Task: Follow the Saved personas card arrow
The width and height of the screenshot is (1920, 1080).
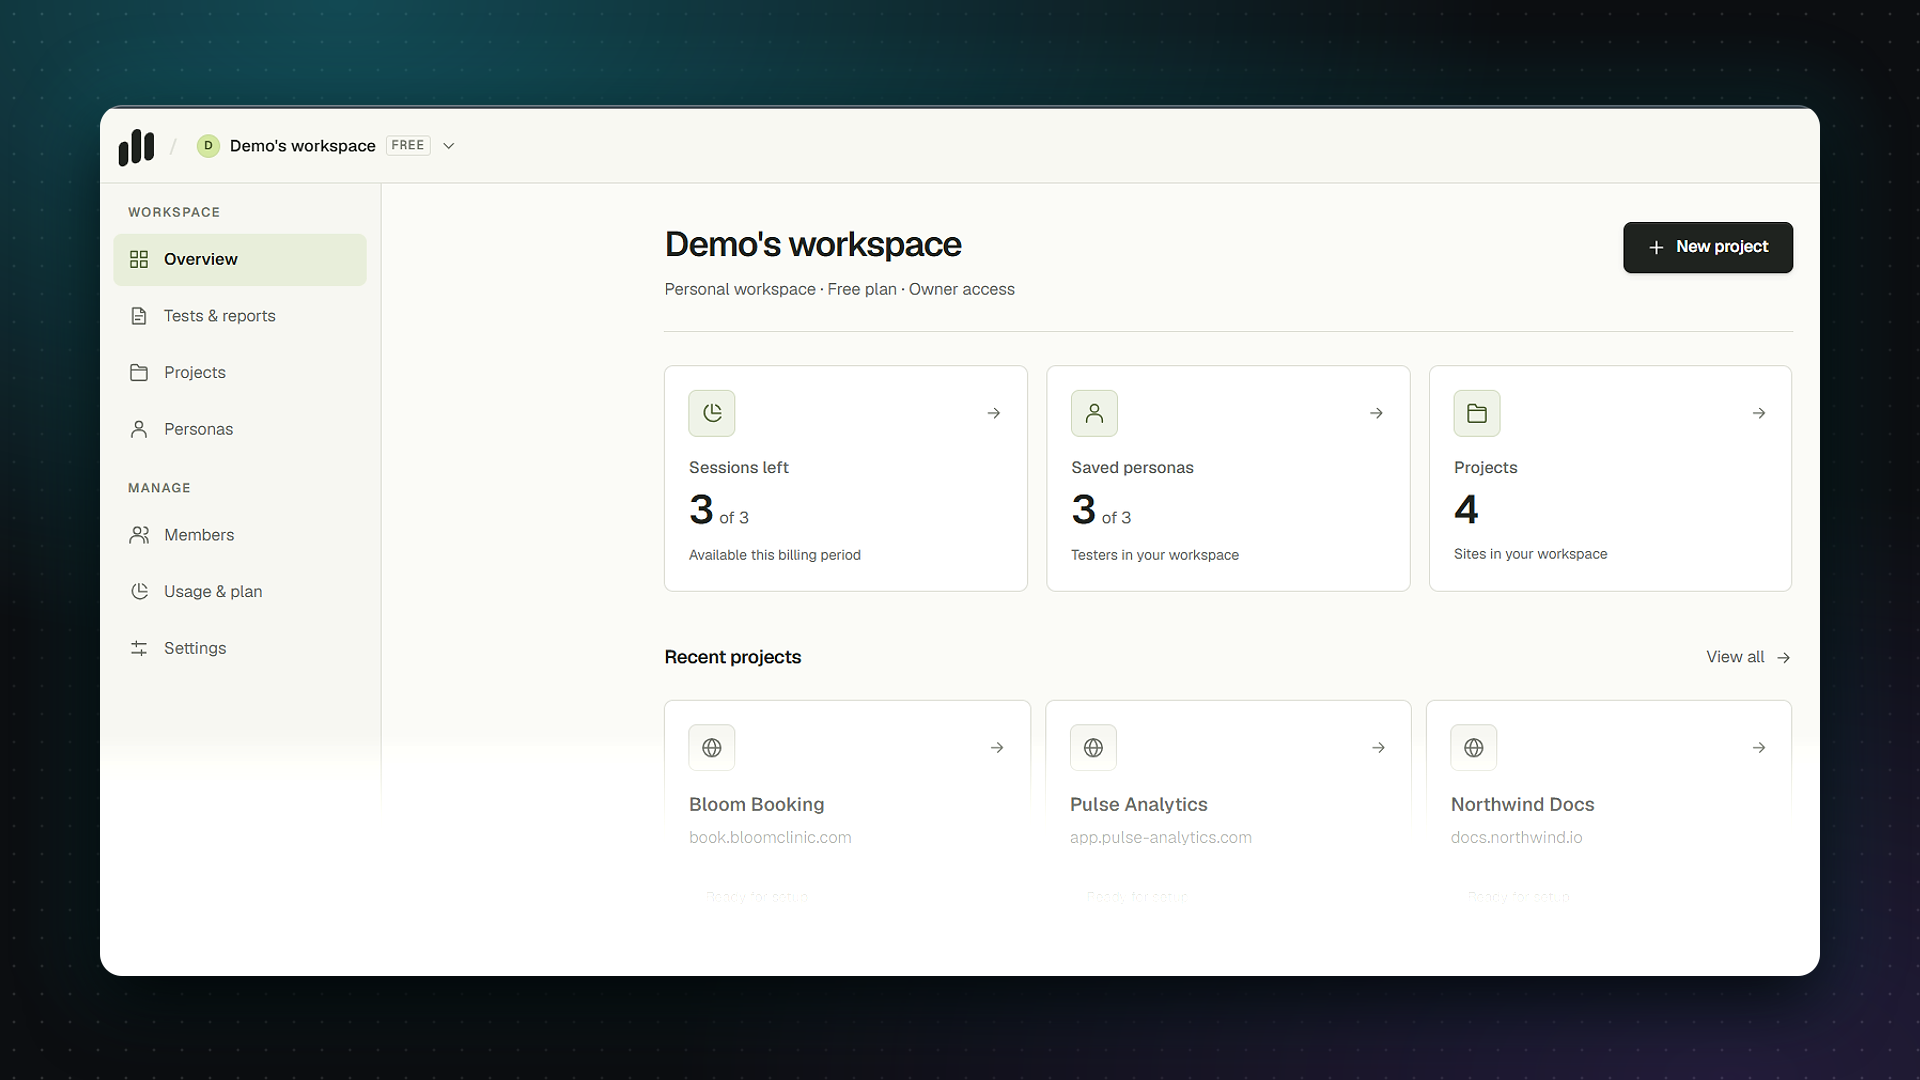Action: coord(1376,413)
